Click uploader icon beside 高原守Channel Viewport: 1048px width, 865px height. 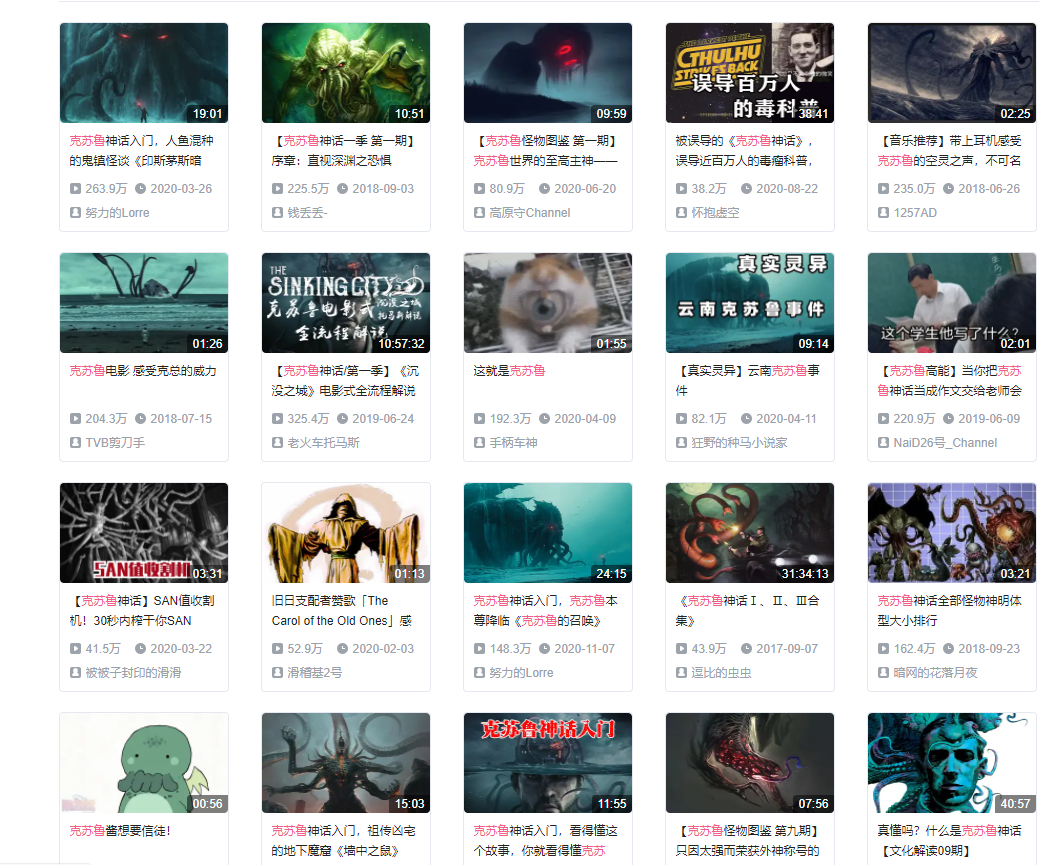point(479,213)
